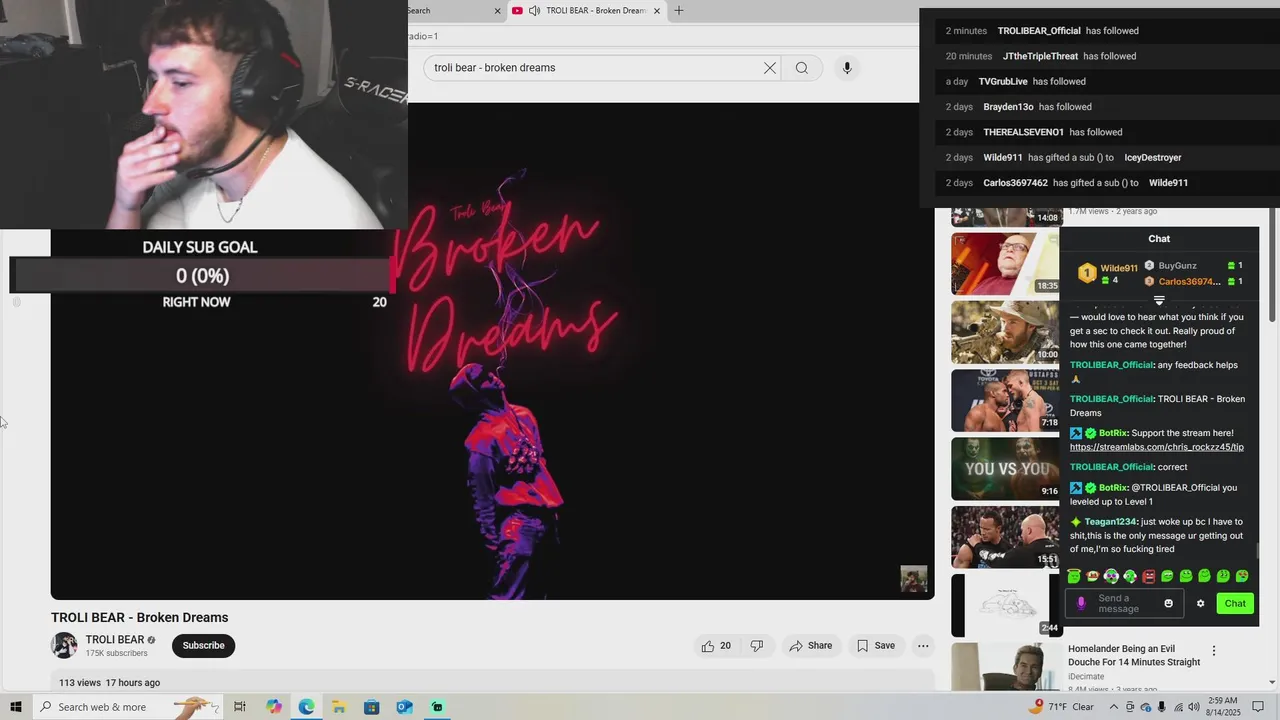
Task: Open the network Wi-Fi tray icon
Action: 1178,707
